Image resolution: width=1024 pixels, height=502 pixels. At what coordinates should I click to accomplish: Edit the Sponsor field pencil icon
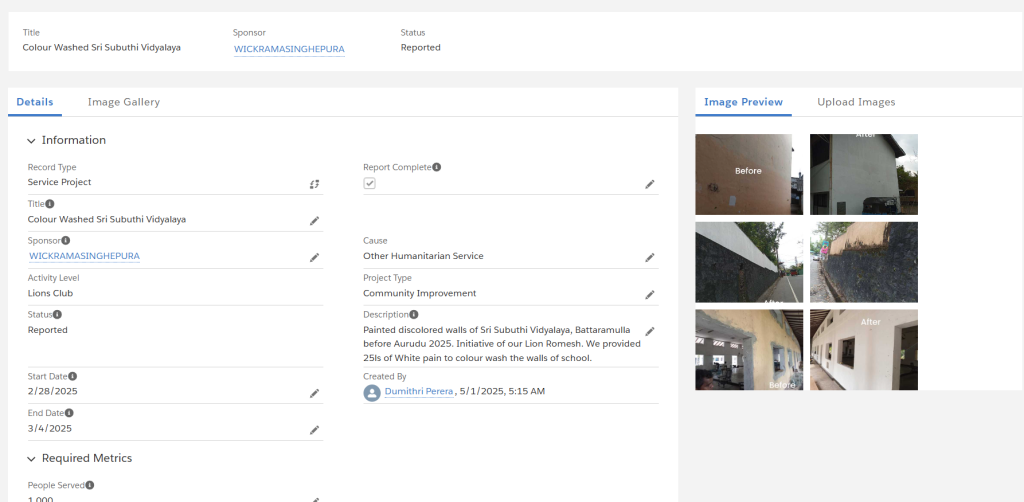point(314,258)
